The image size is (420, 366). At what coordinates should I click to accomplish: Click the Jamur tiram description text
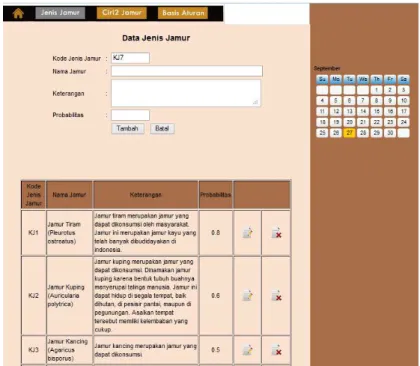[x=145, y=233]
